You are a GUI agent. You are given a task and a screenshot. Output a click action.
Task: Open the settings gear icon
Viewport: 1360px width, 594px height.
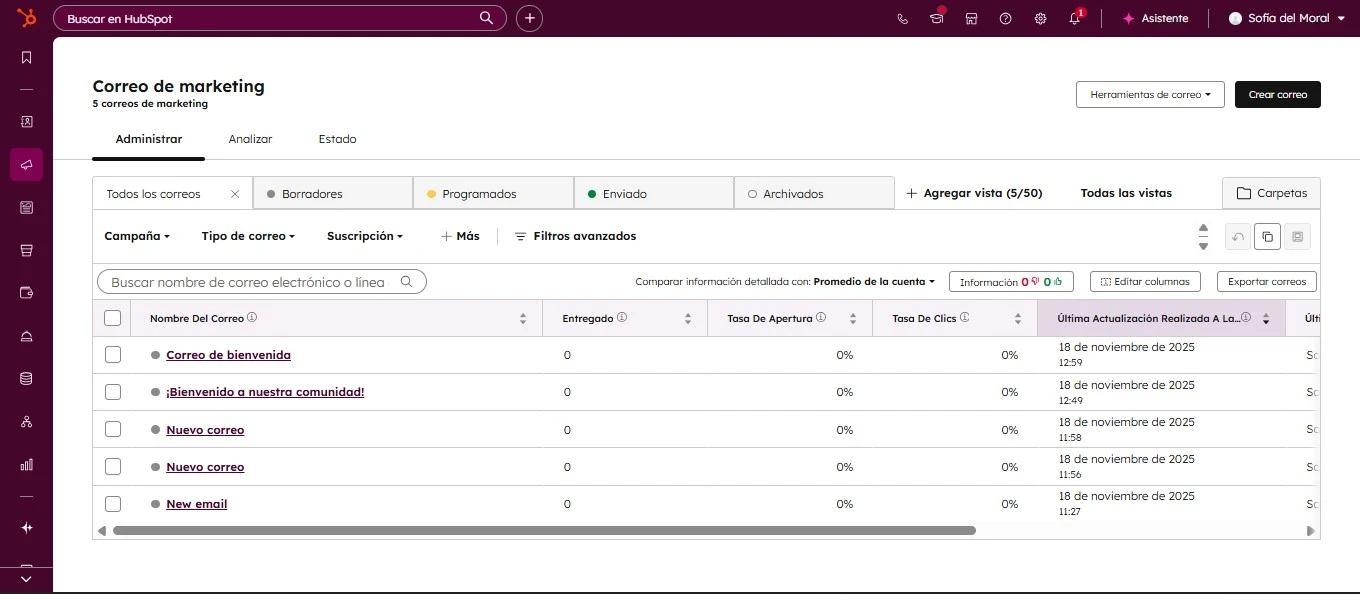[1040, 18]
